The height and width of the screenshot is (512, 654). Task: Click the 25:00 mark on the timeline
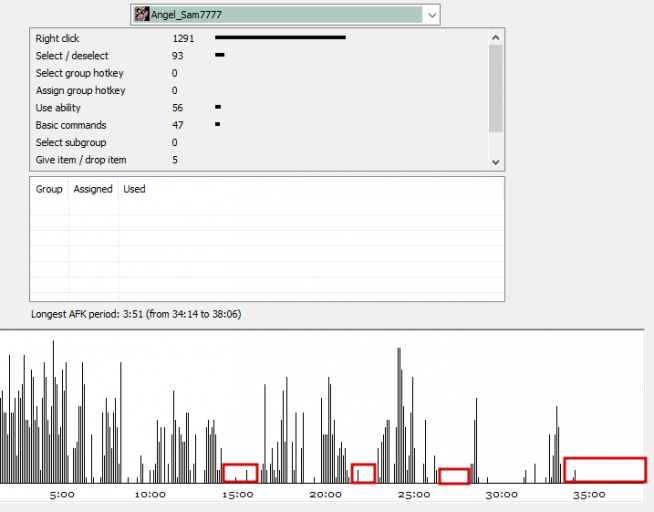[x=414, y=495]
